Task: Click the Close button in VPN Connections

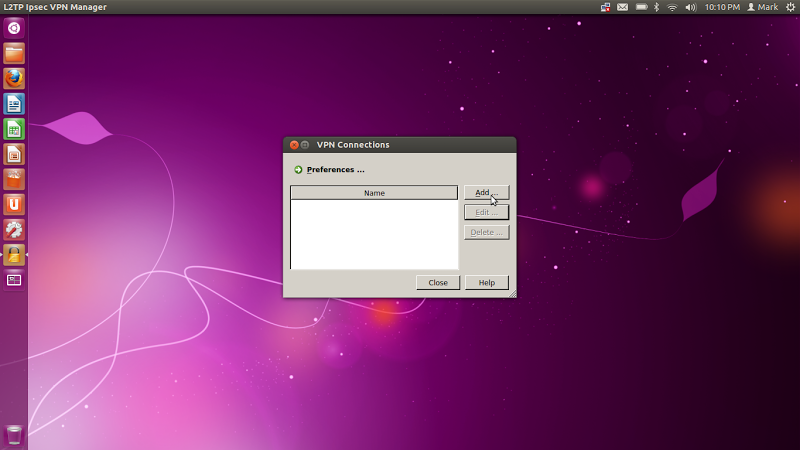Action: pos(438,283)
